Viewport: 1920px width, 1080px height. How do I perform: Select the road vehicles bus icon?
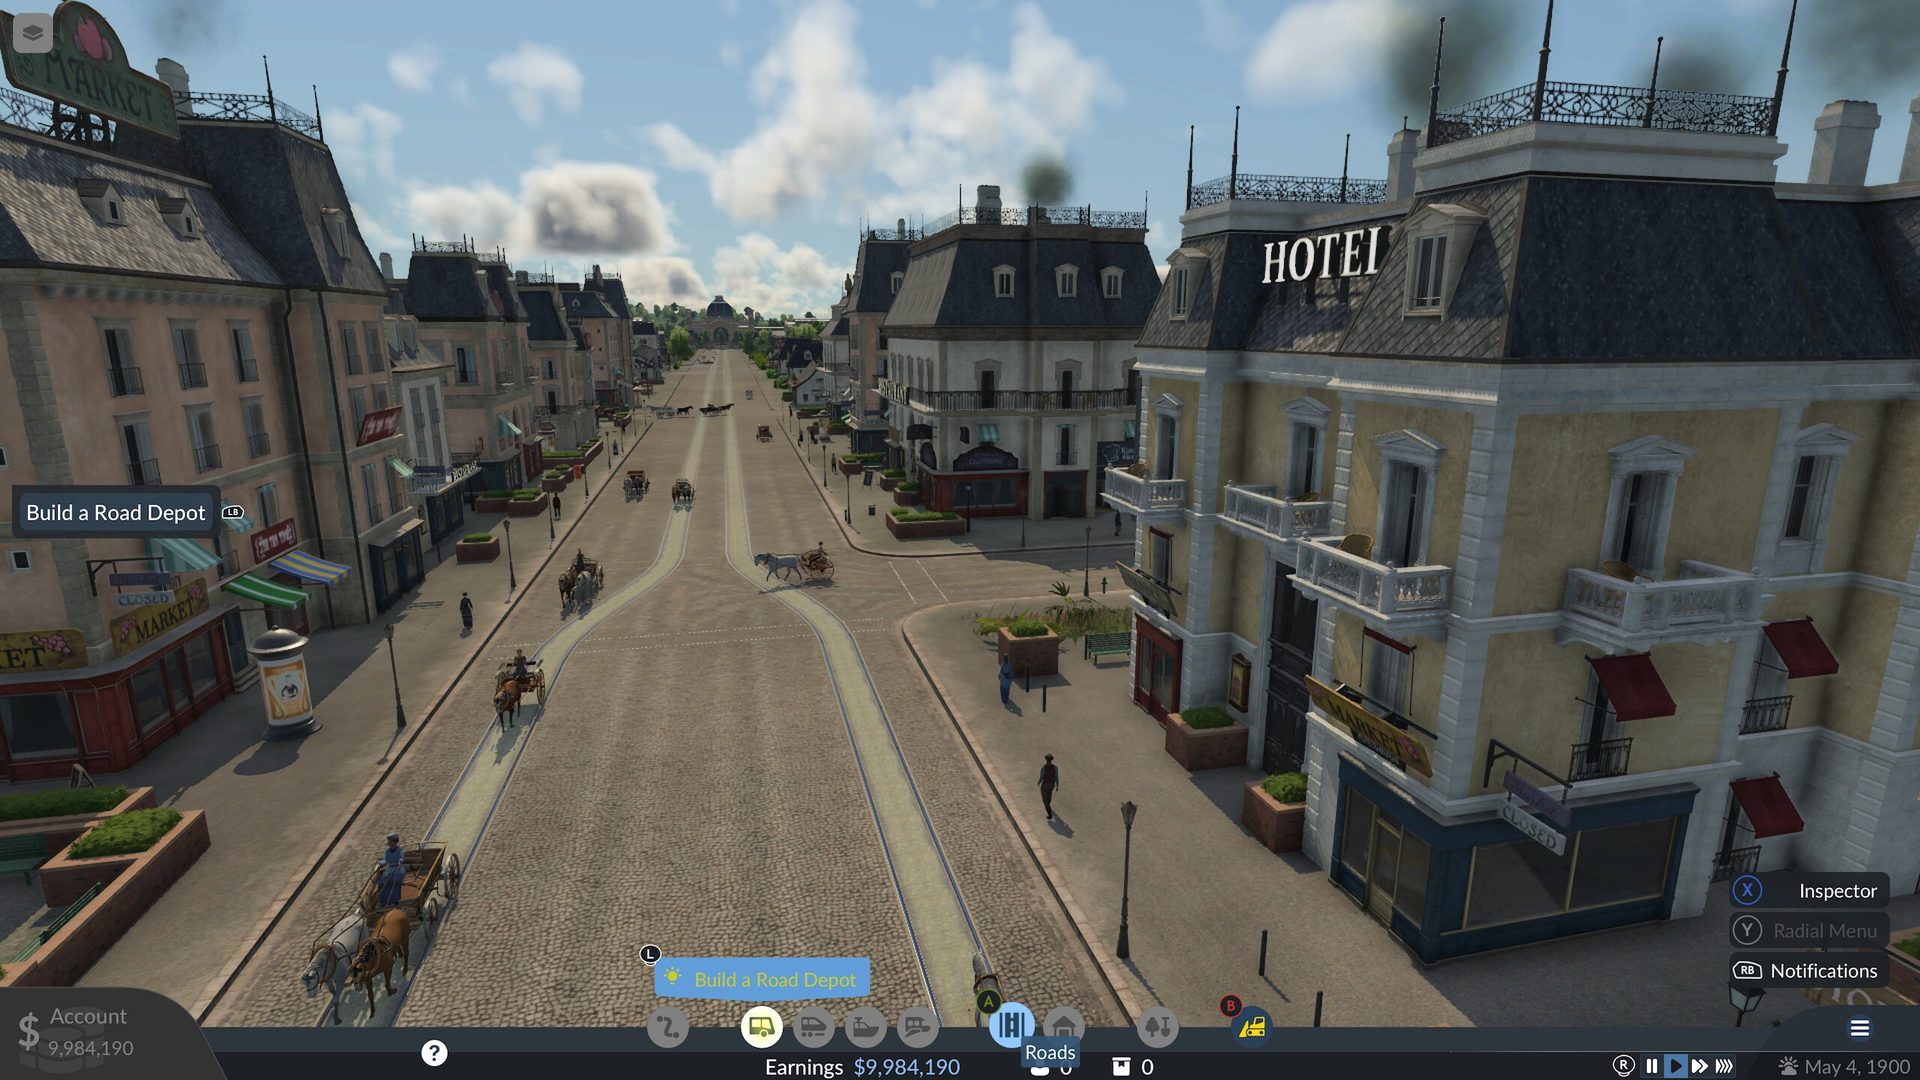click(762, 1027)
